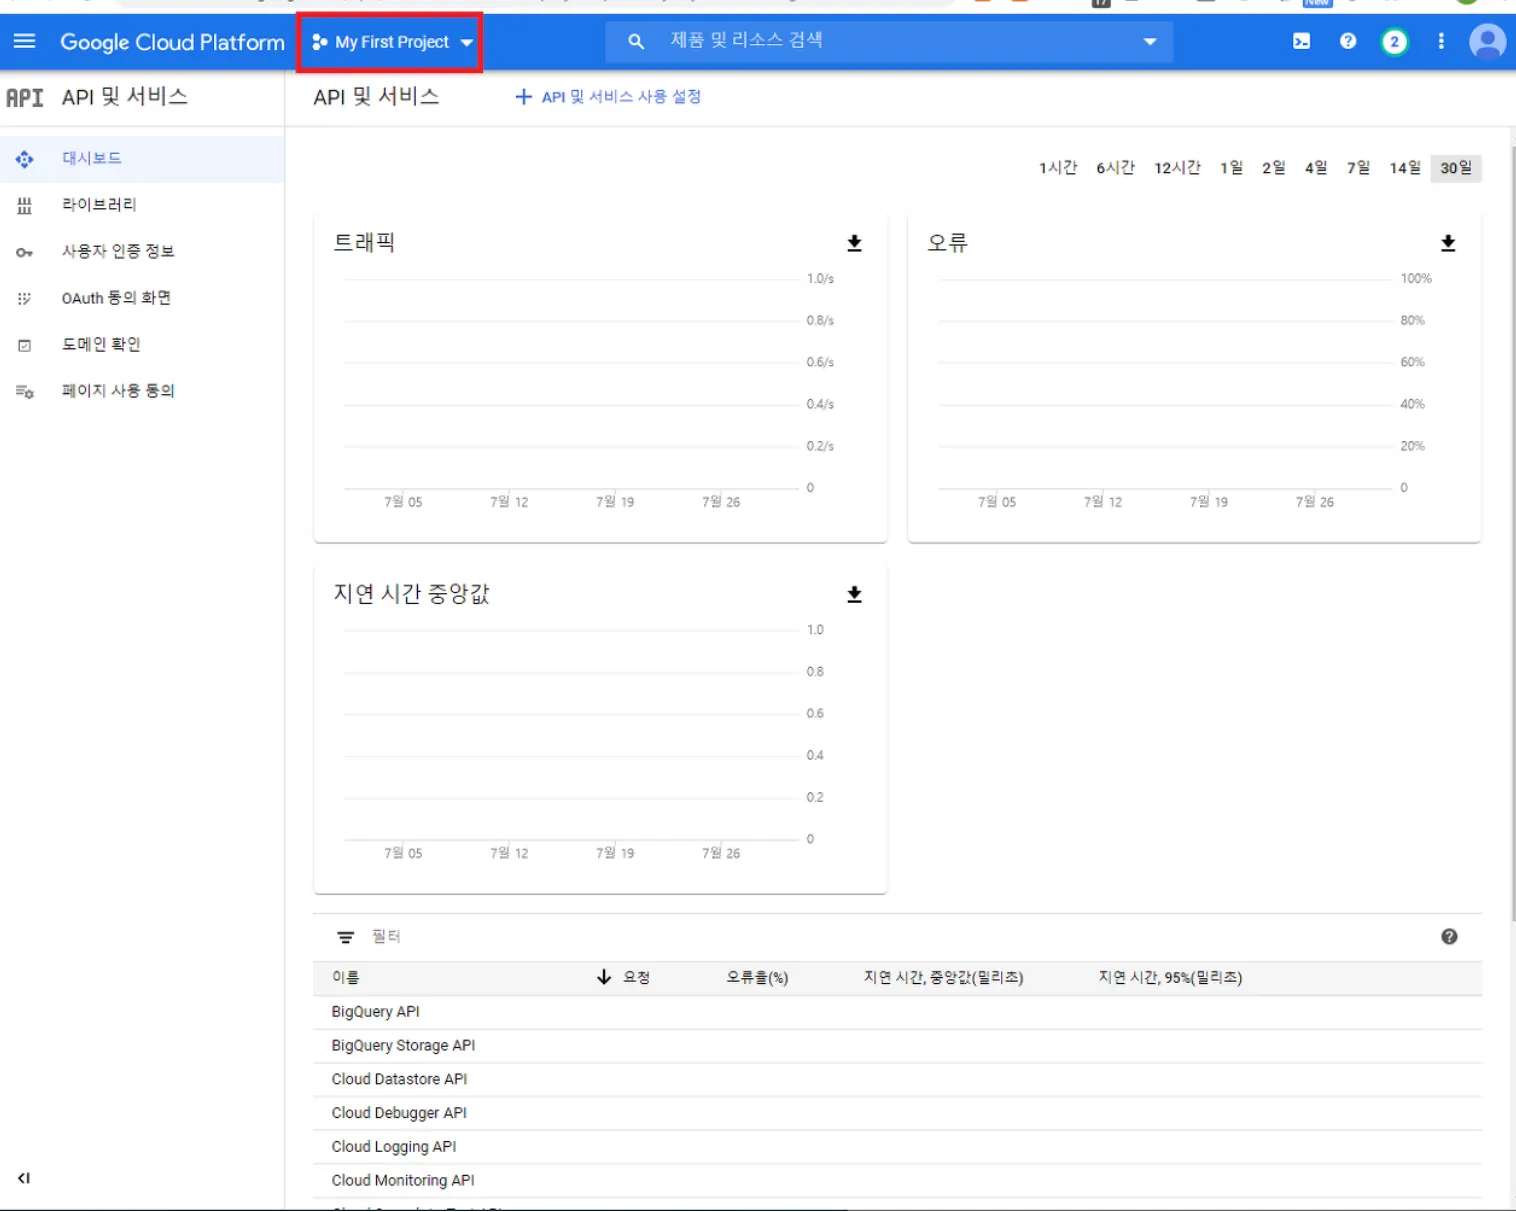Screen dimensions: 1516x1212
Task: Select the 1일 time range
Action: coord(1231,168)
